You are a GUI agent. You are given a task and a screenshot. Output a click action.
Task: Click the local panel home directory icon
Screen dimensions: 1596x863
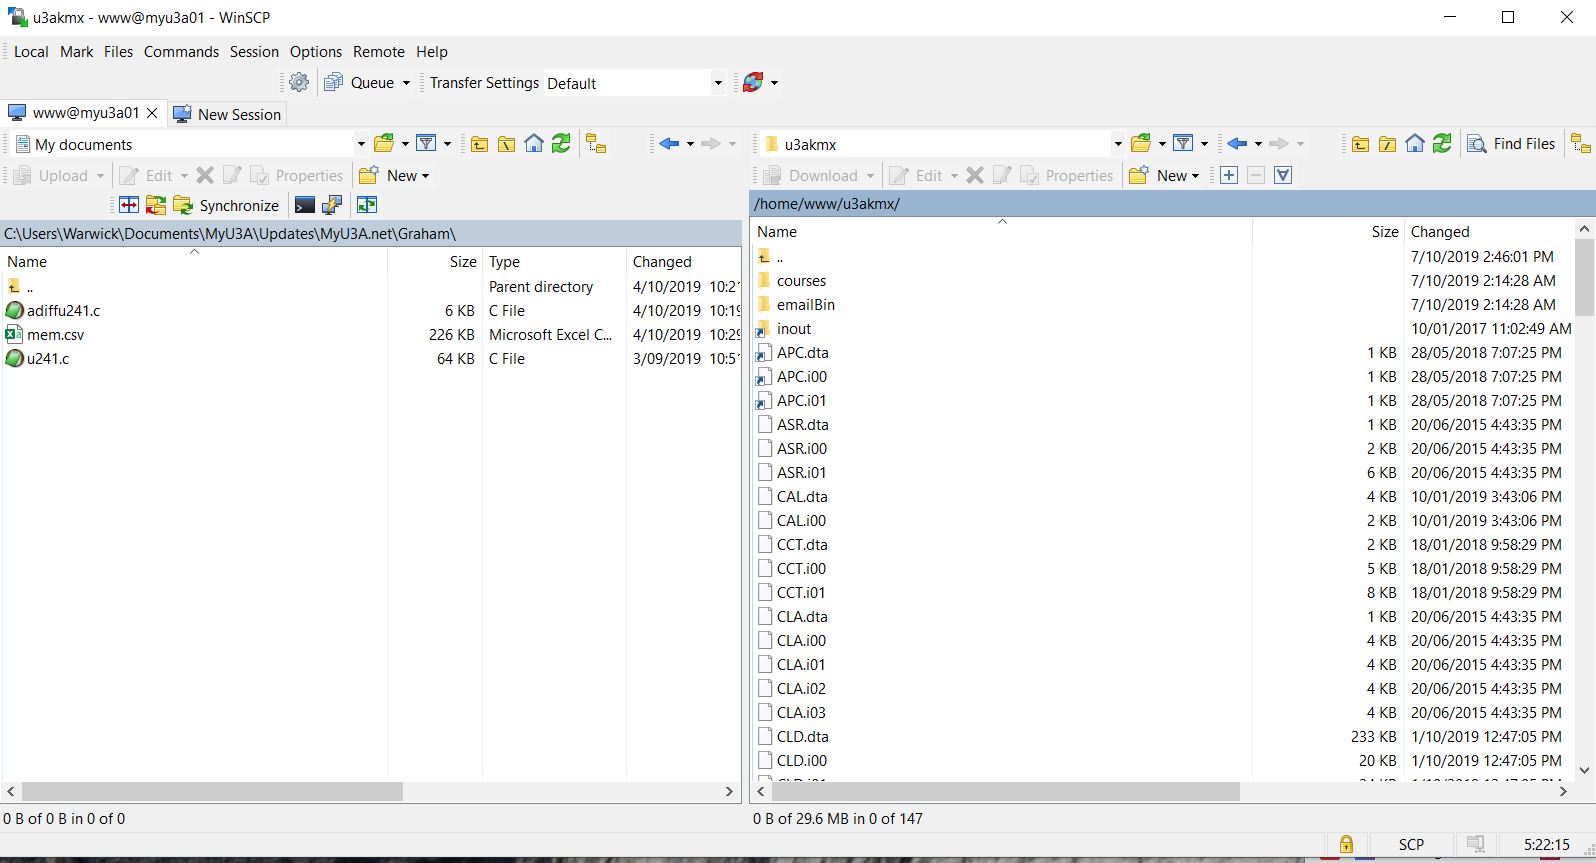534,144
